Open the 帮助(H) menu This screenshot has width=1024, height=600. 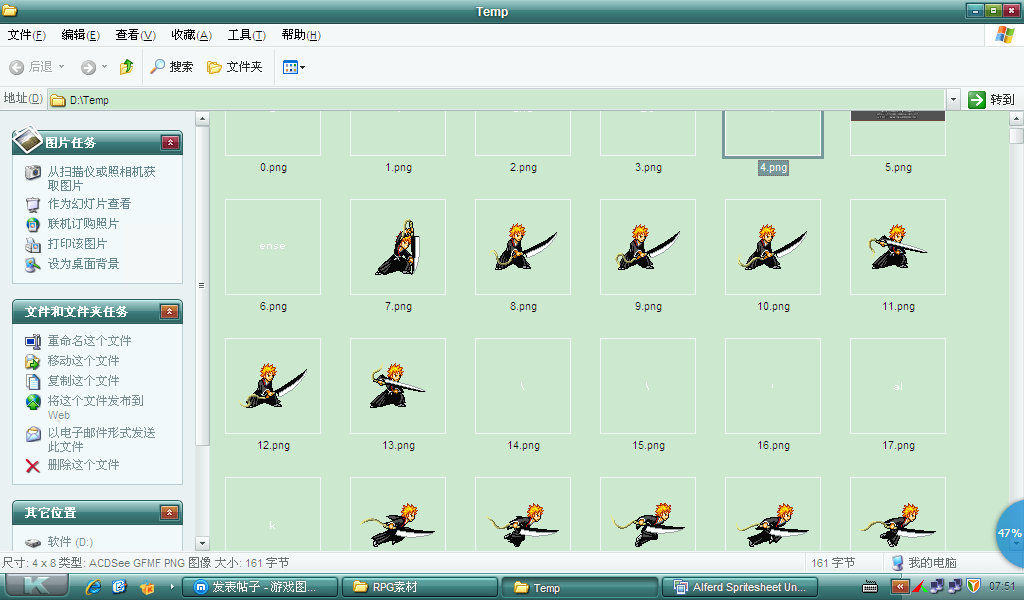click(x=301, y=35)
